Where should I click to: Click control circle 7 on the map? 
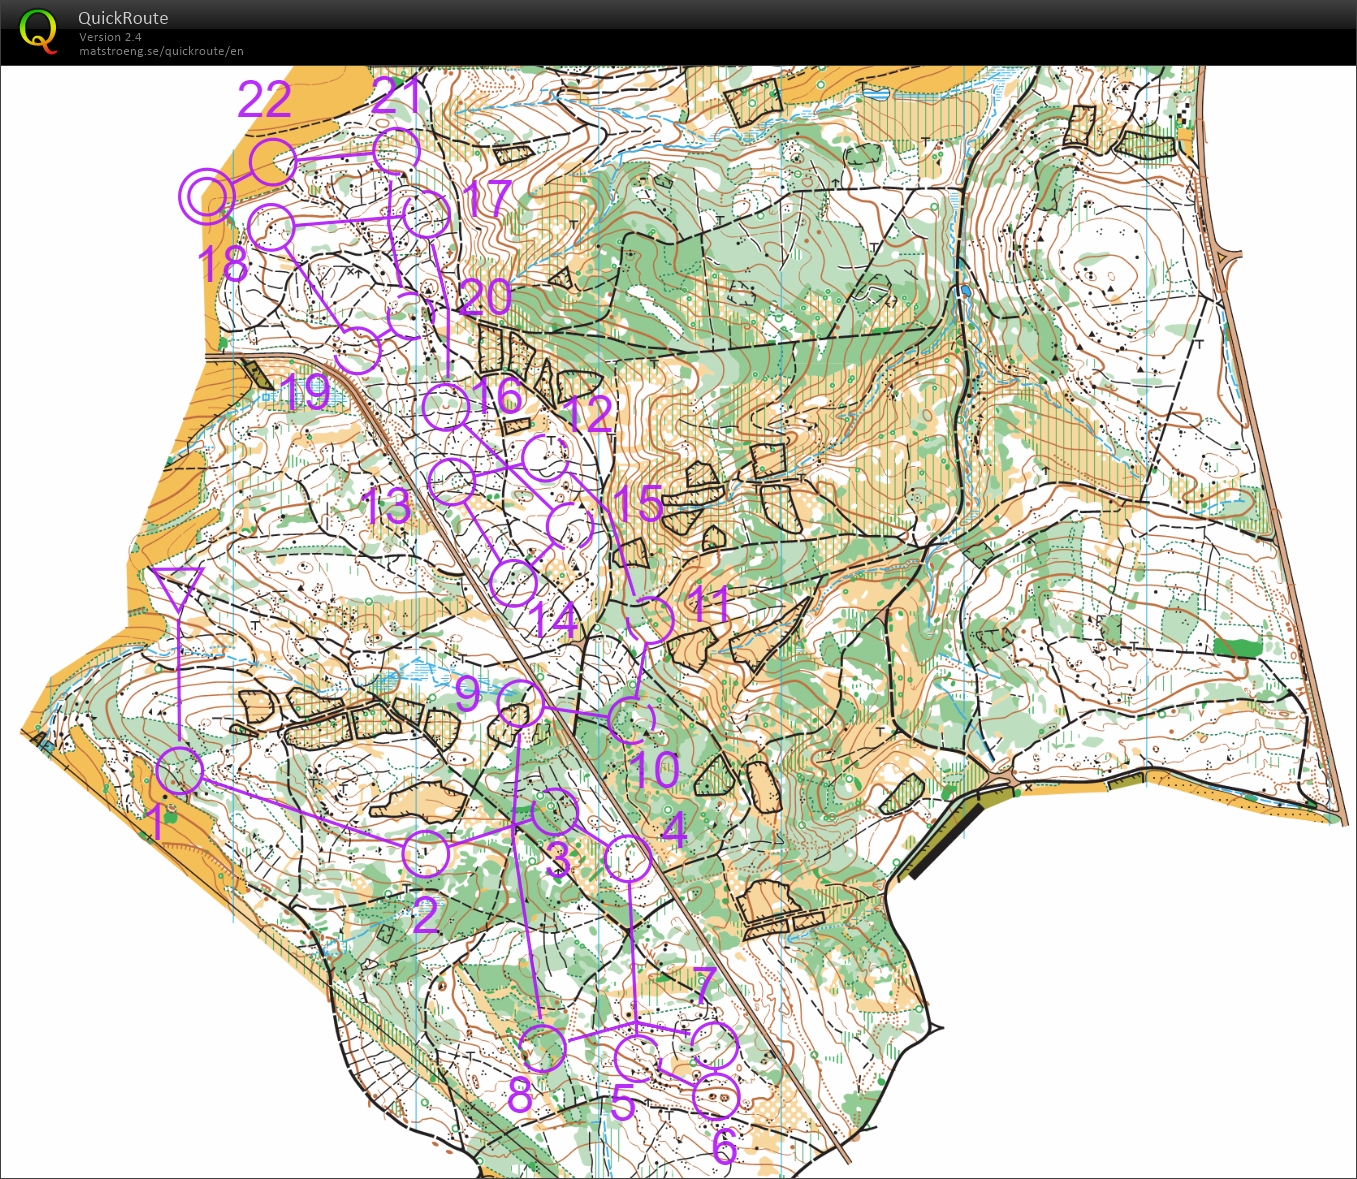click(x=715, y=1046)
